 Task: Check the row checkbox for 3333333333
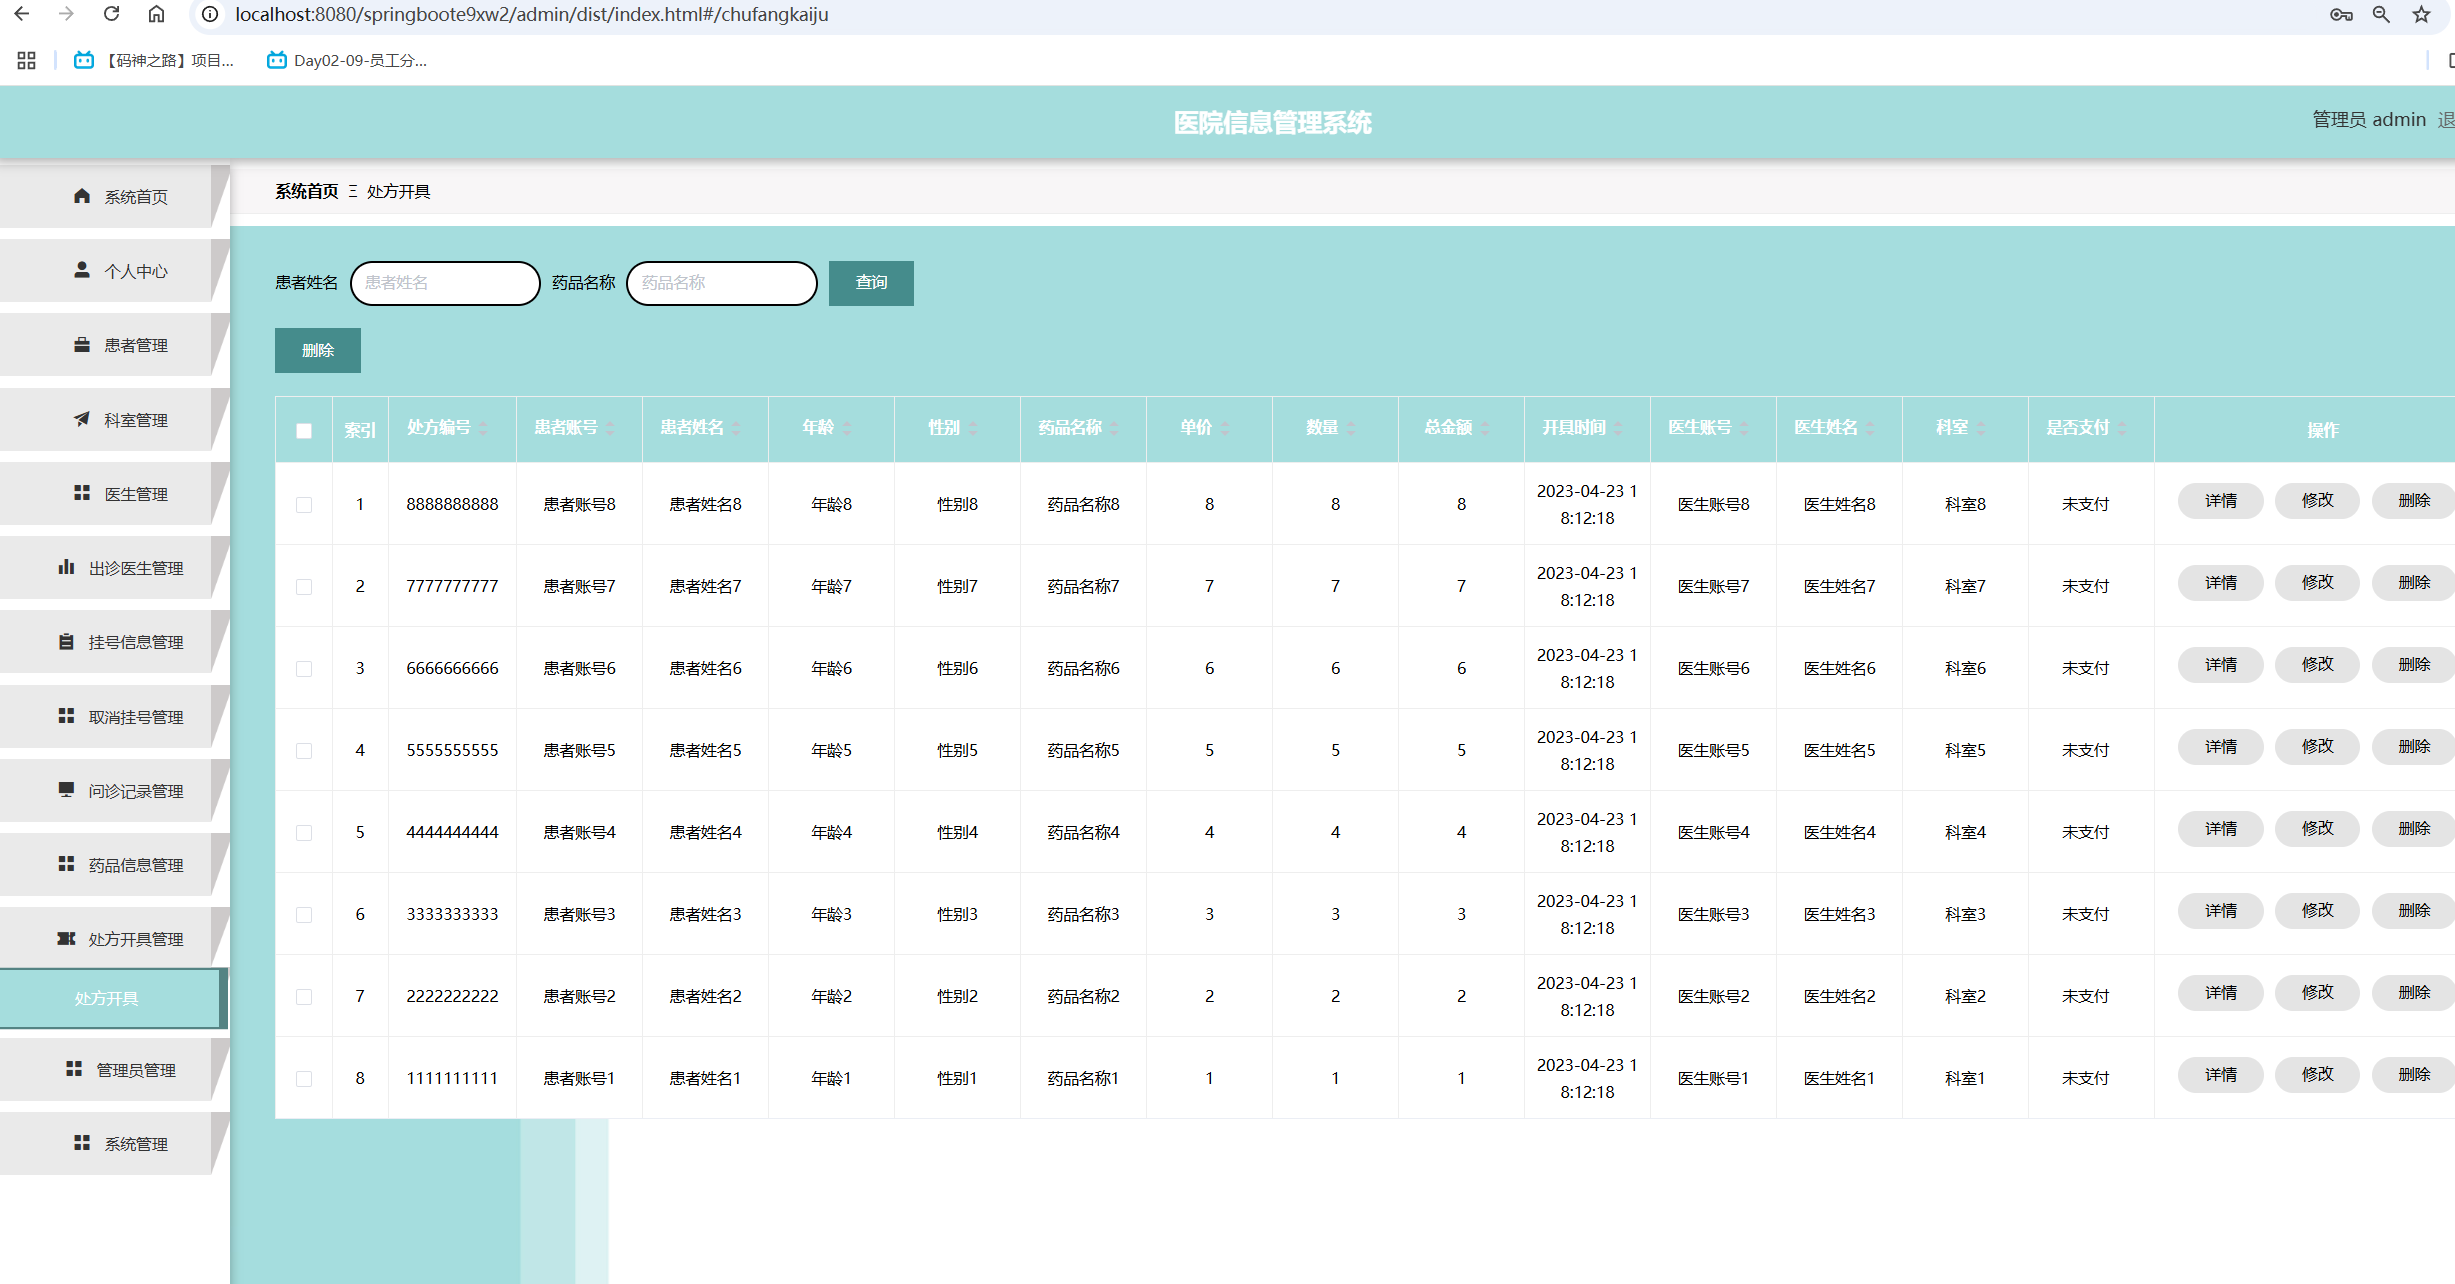(304, 915)
